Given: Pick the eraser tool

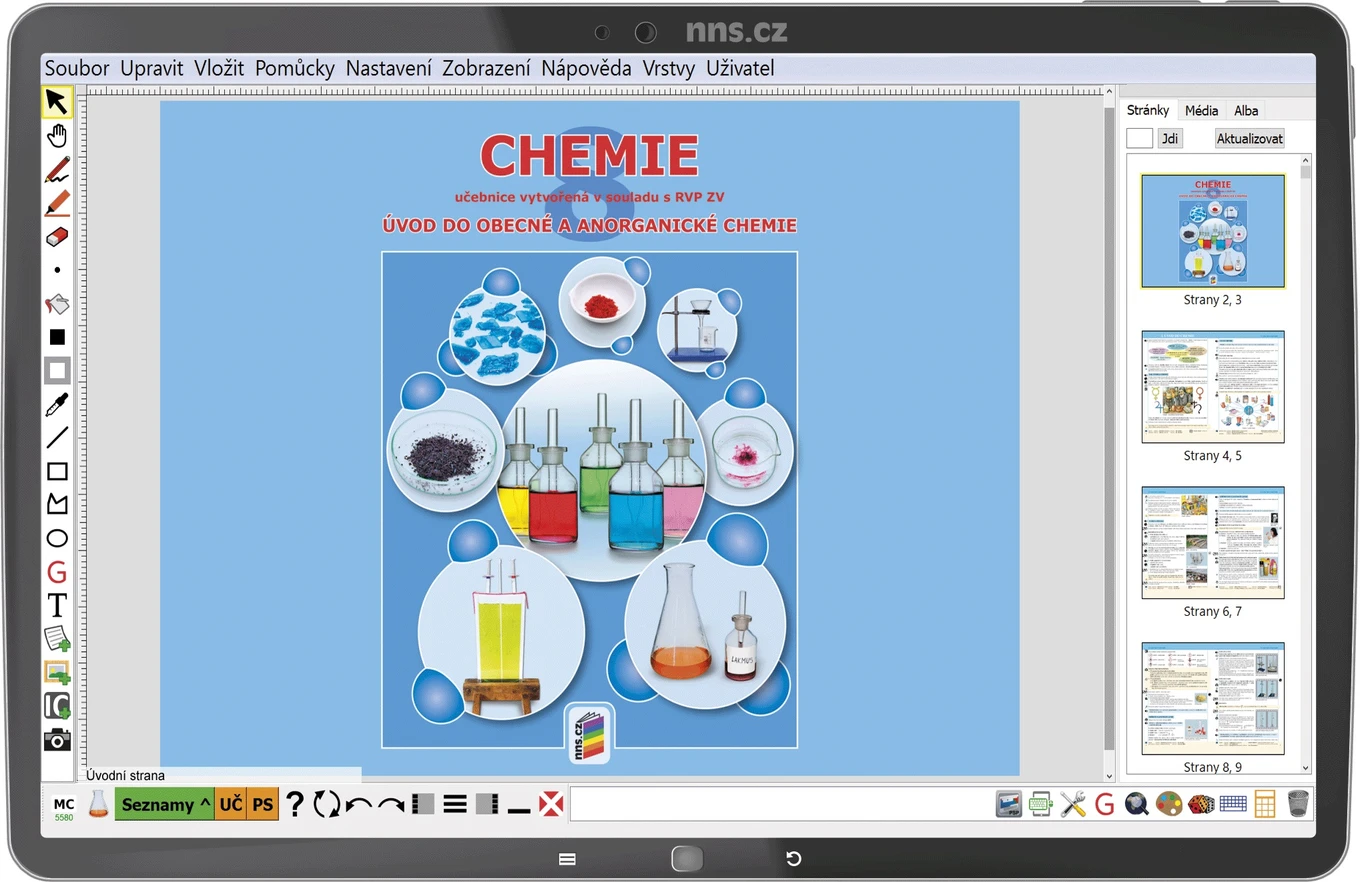Looking at the screenshot, I should coord(57,236).
